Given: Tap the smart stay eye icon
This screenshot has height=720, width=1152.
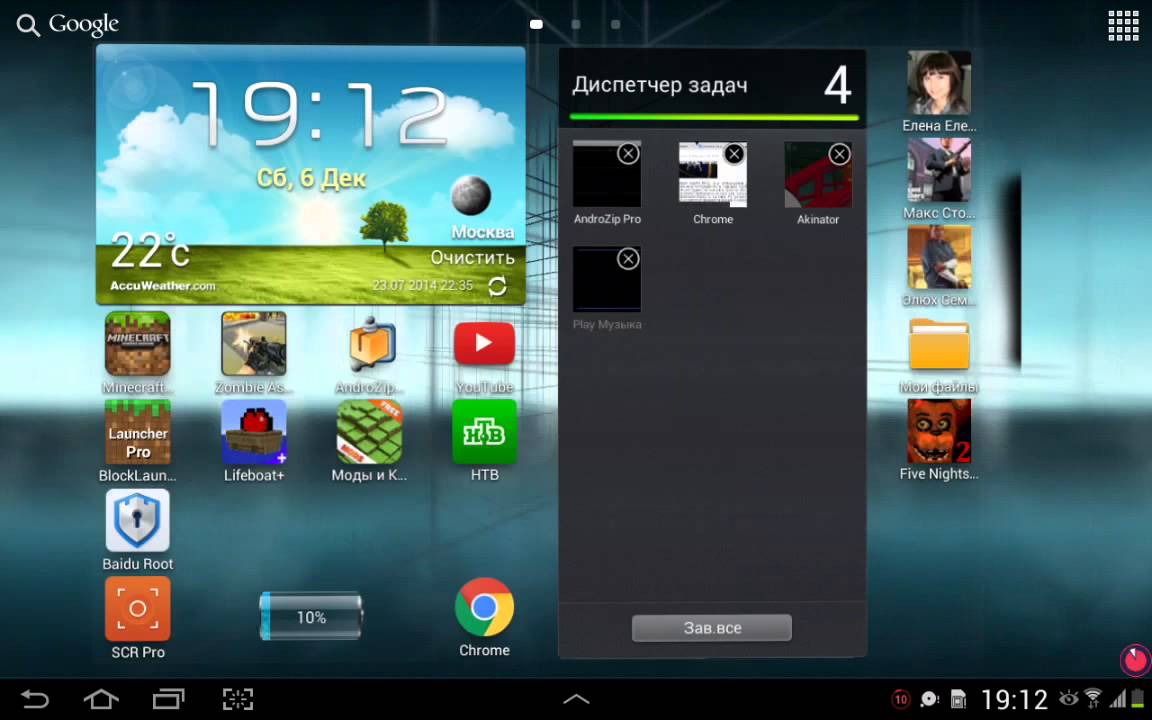Looking at the screenshot, I should pyautogui.click(x=1068, y=698).
